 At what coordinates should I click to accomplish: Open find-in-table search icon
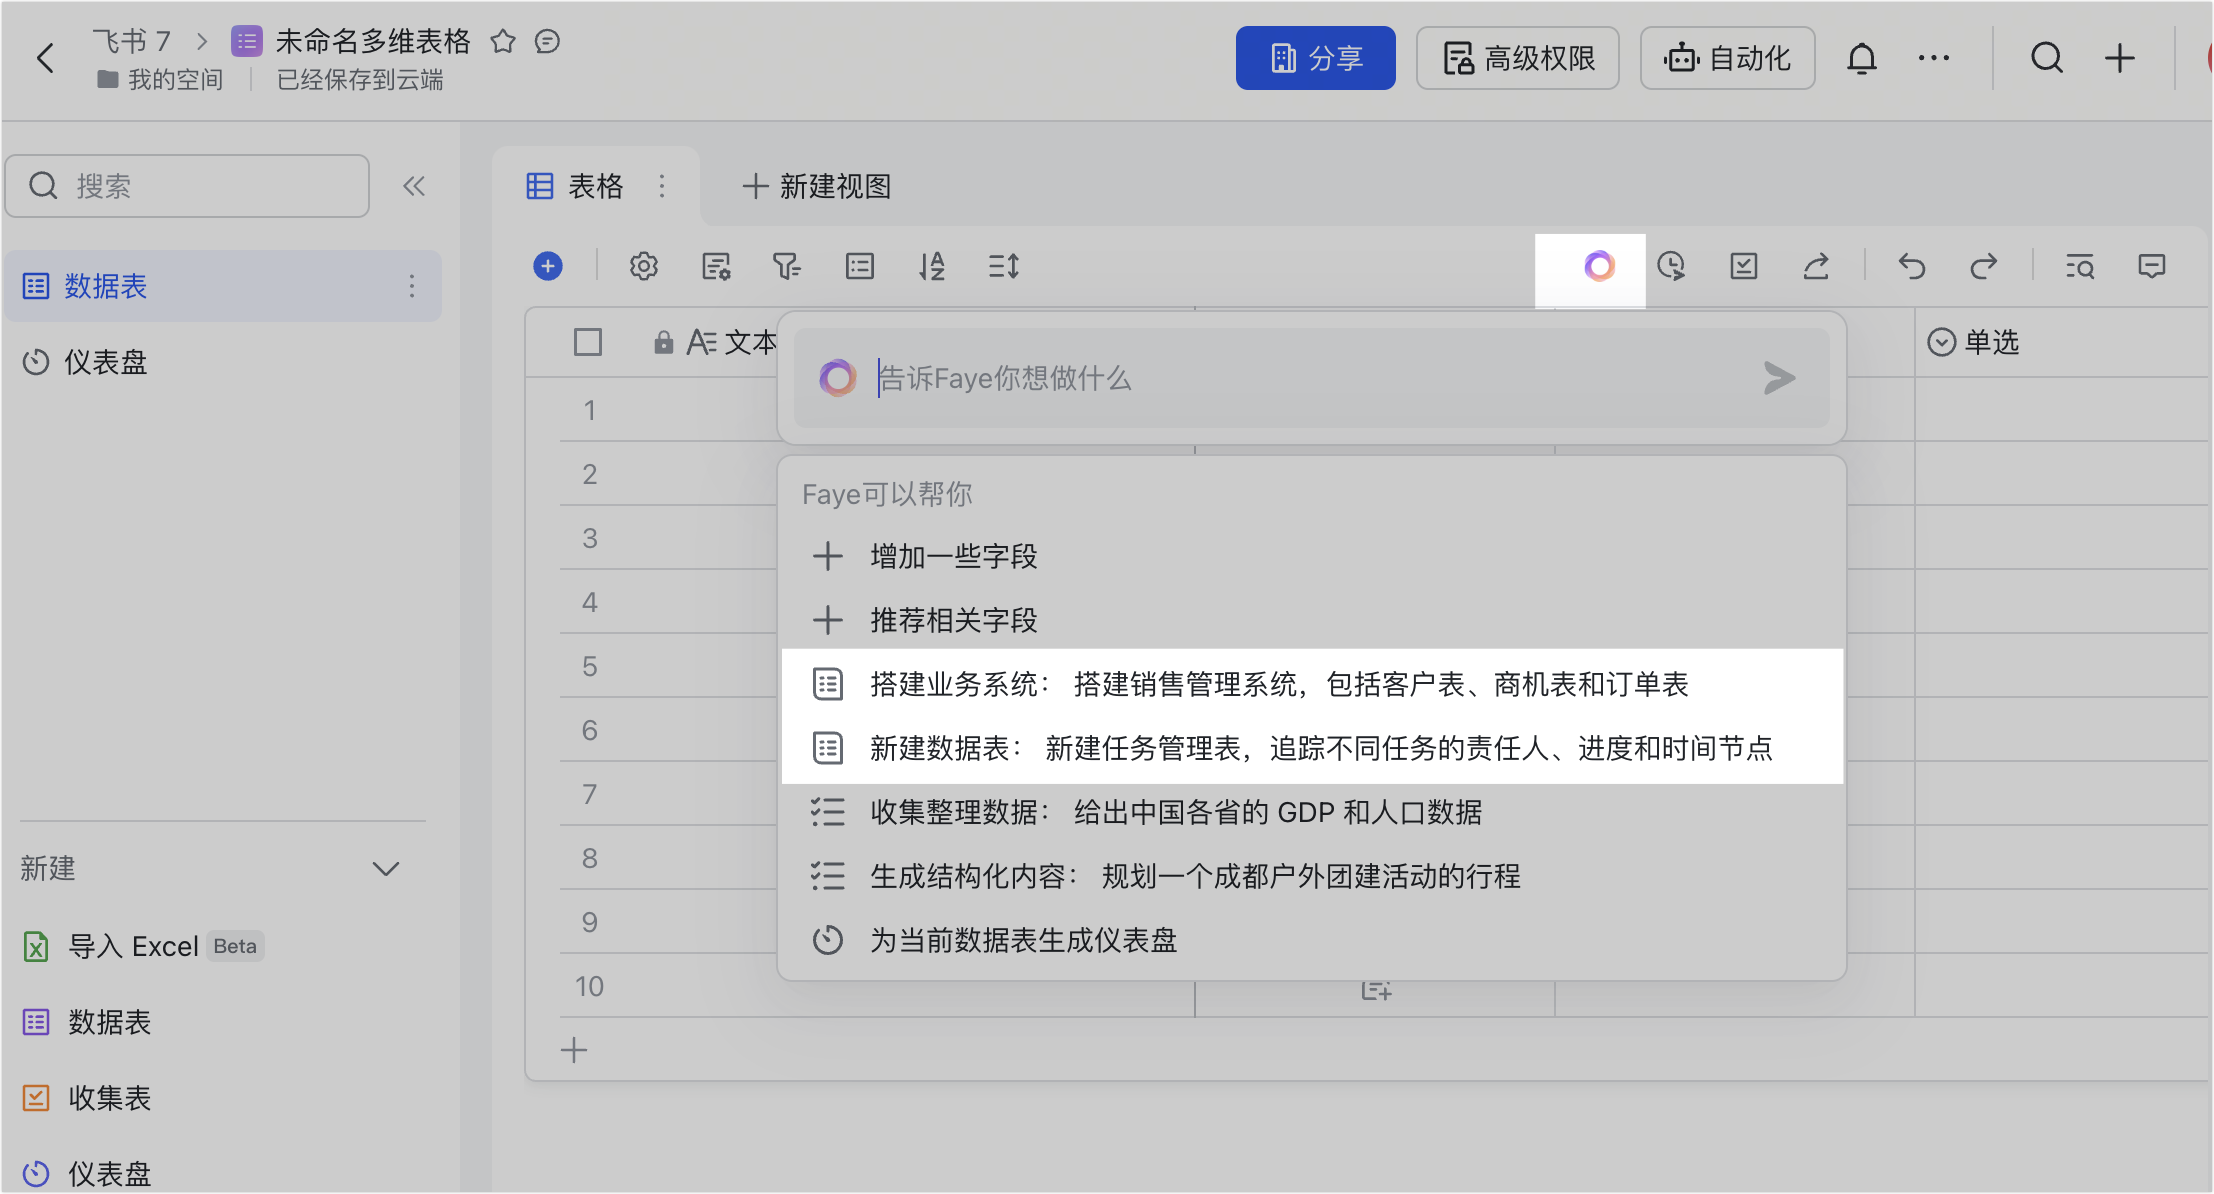point(2079,266)
